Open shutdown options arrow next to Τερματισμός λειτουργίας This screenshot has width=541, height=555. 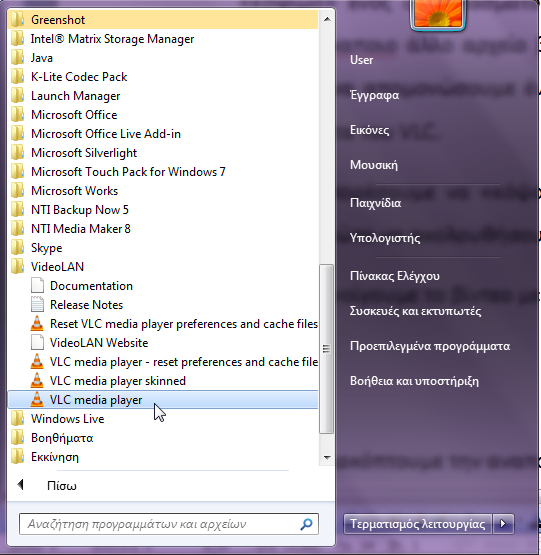click(503, 523)
